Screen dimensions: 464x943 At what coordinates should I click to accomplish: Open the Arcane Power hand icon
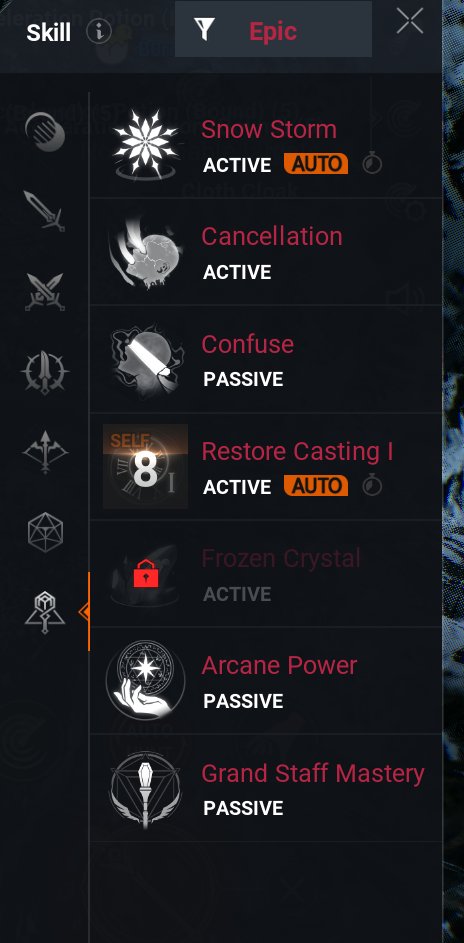click(145, 680)
